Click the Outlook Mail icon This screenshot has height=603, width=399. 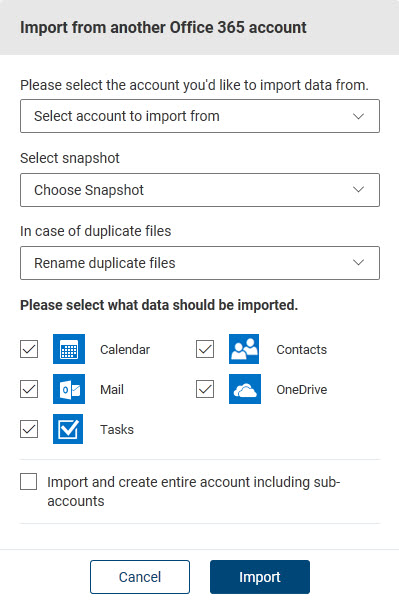(69, 389)
